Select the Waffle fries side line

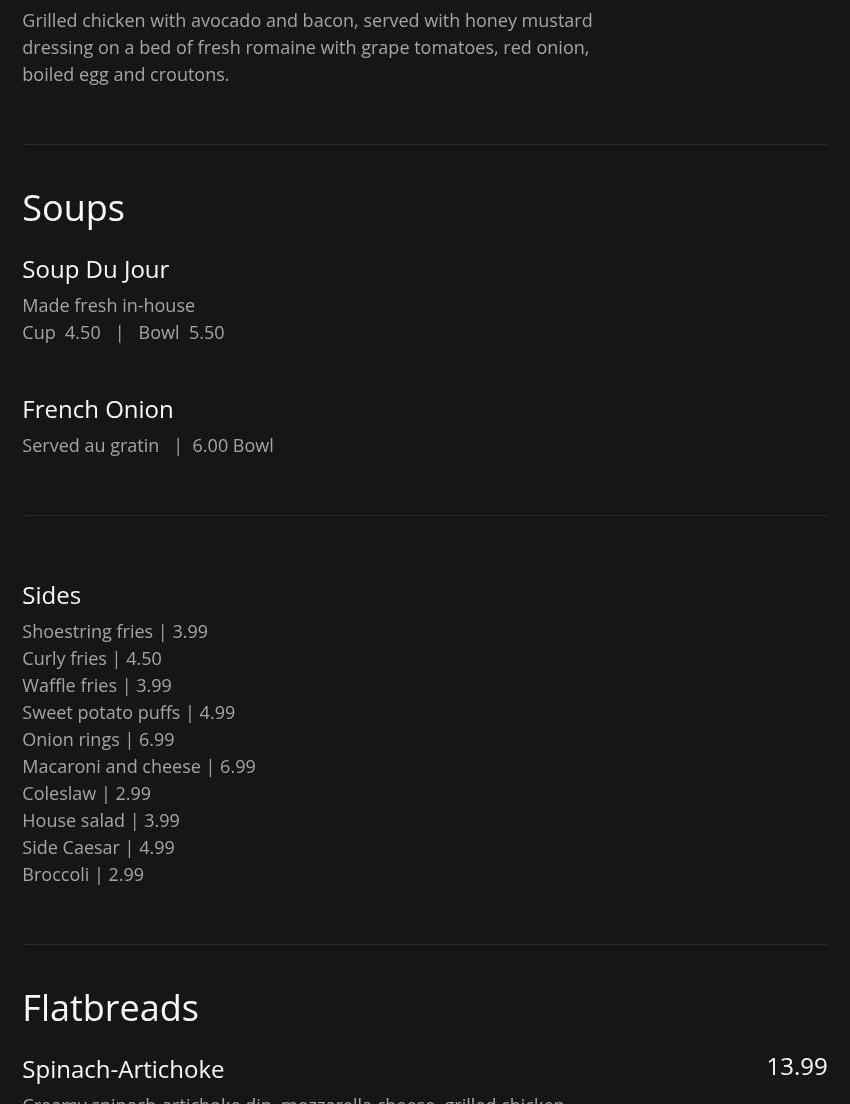click(97, 686)
